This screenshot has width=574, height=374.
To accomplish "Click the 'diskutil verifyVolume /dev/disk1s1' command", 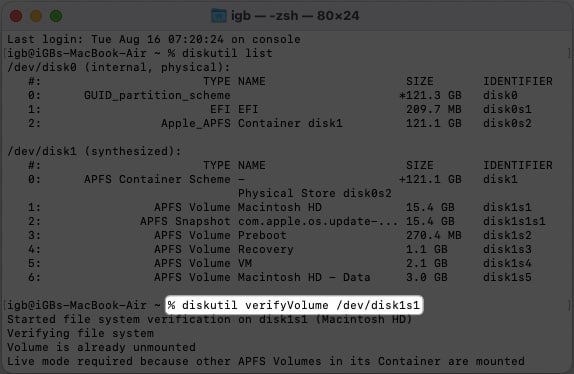I will click(x=301, y=305).
